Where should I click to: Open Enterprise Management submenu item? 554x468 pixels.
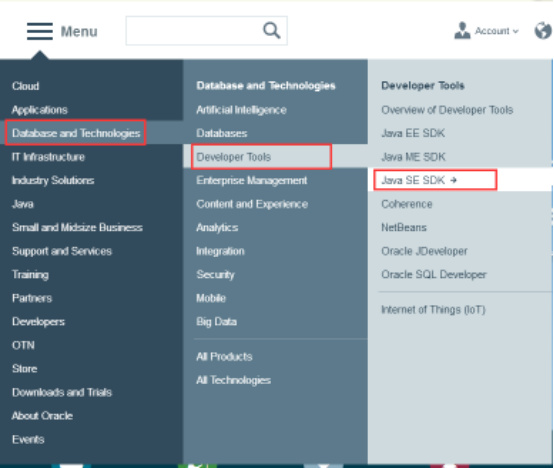click(x=252, y=180)
